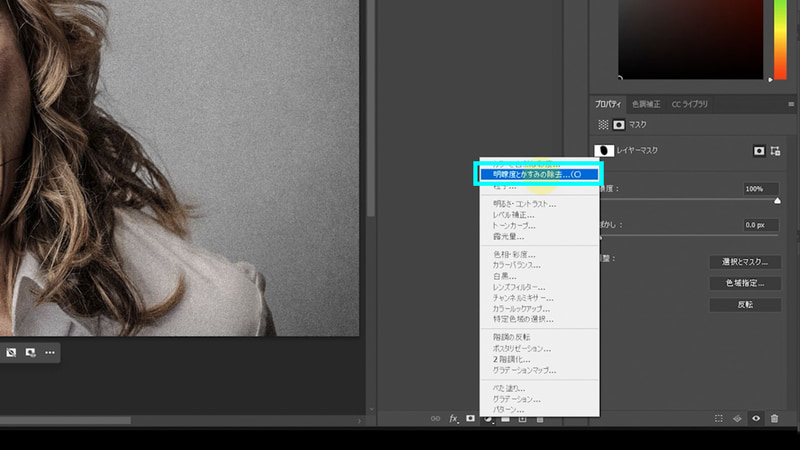800x450 pixels.
Task: Click the link layers icon
Action: click(435, 418)
